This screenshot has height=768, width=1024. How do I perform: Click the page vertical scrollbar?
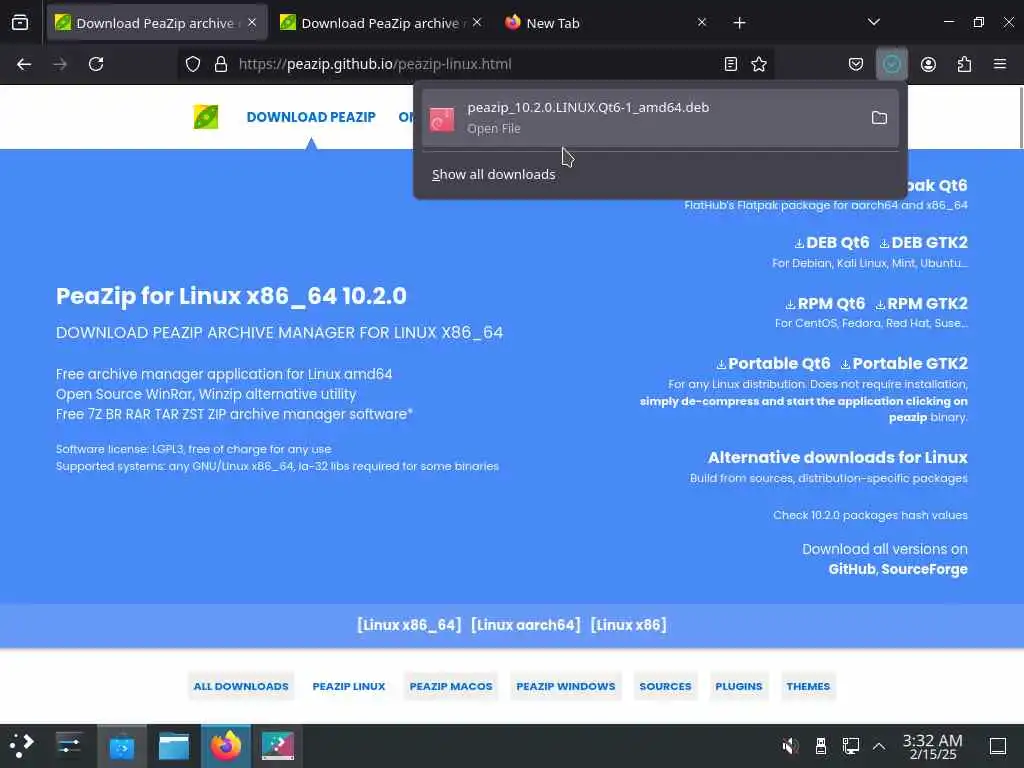1020,118
